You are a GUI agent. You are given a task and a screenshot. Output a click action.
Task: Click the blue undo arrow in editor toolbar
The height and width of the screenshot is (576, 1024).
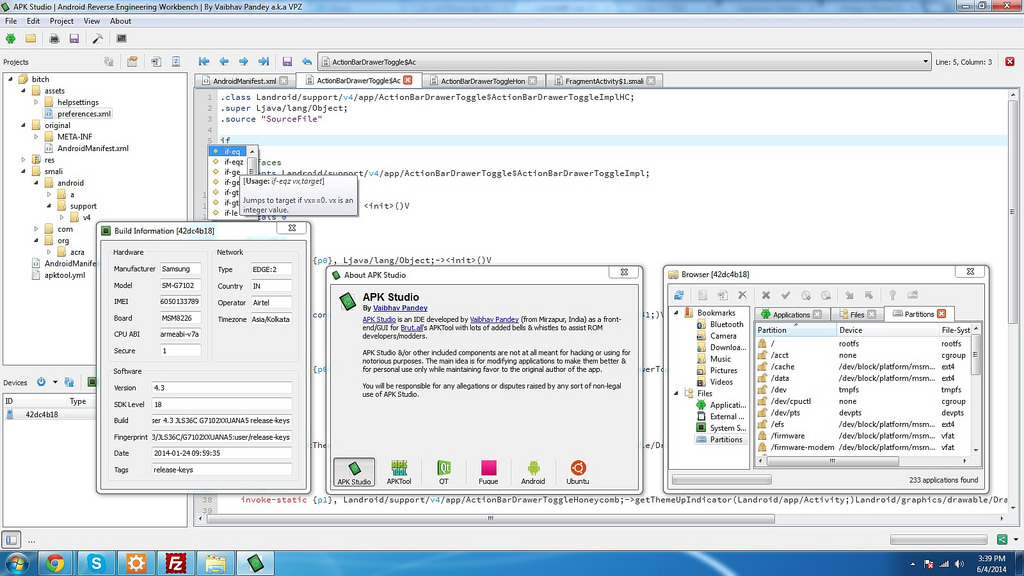click(307, 61)
